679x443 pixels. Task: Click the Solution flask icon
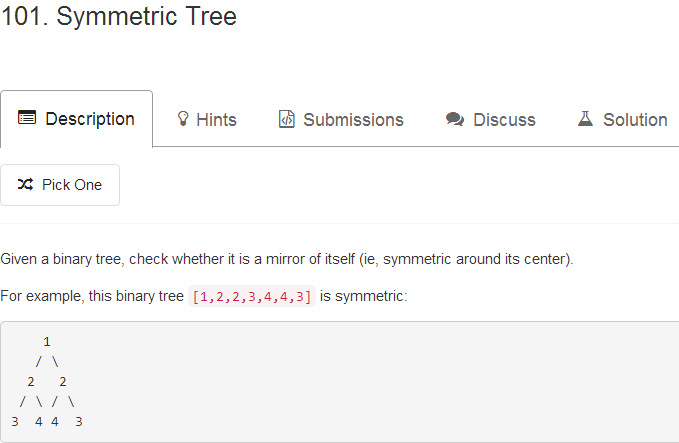[x=586, y=119]
